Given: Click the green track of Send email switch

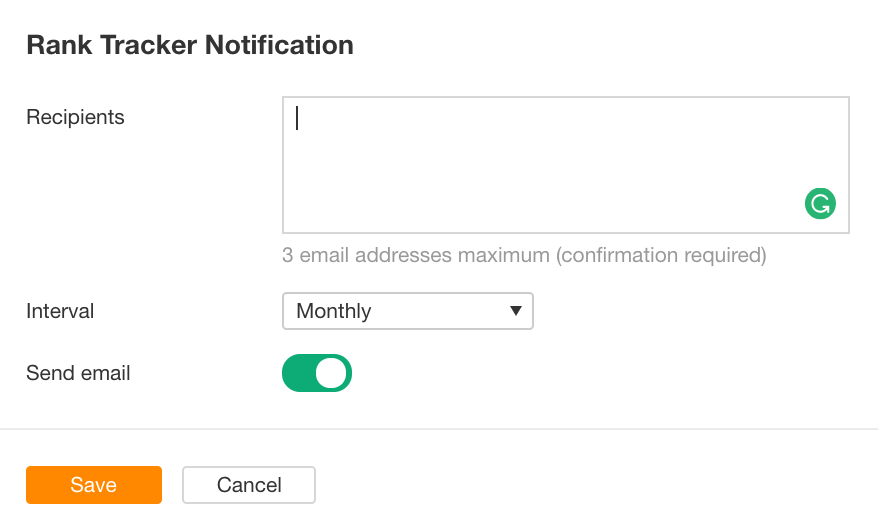Looking at the screenshot, I should [x=299, y=373].
